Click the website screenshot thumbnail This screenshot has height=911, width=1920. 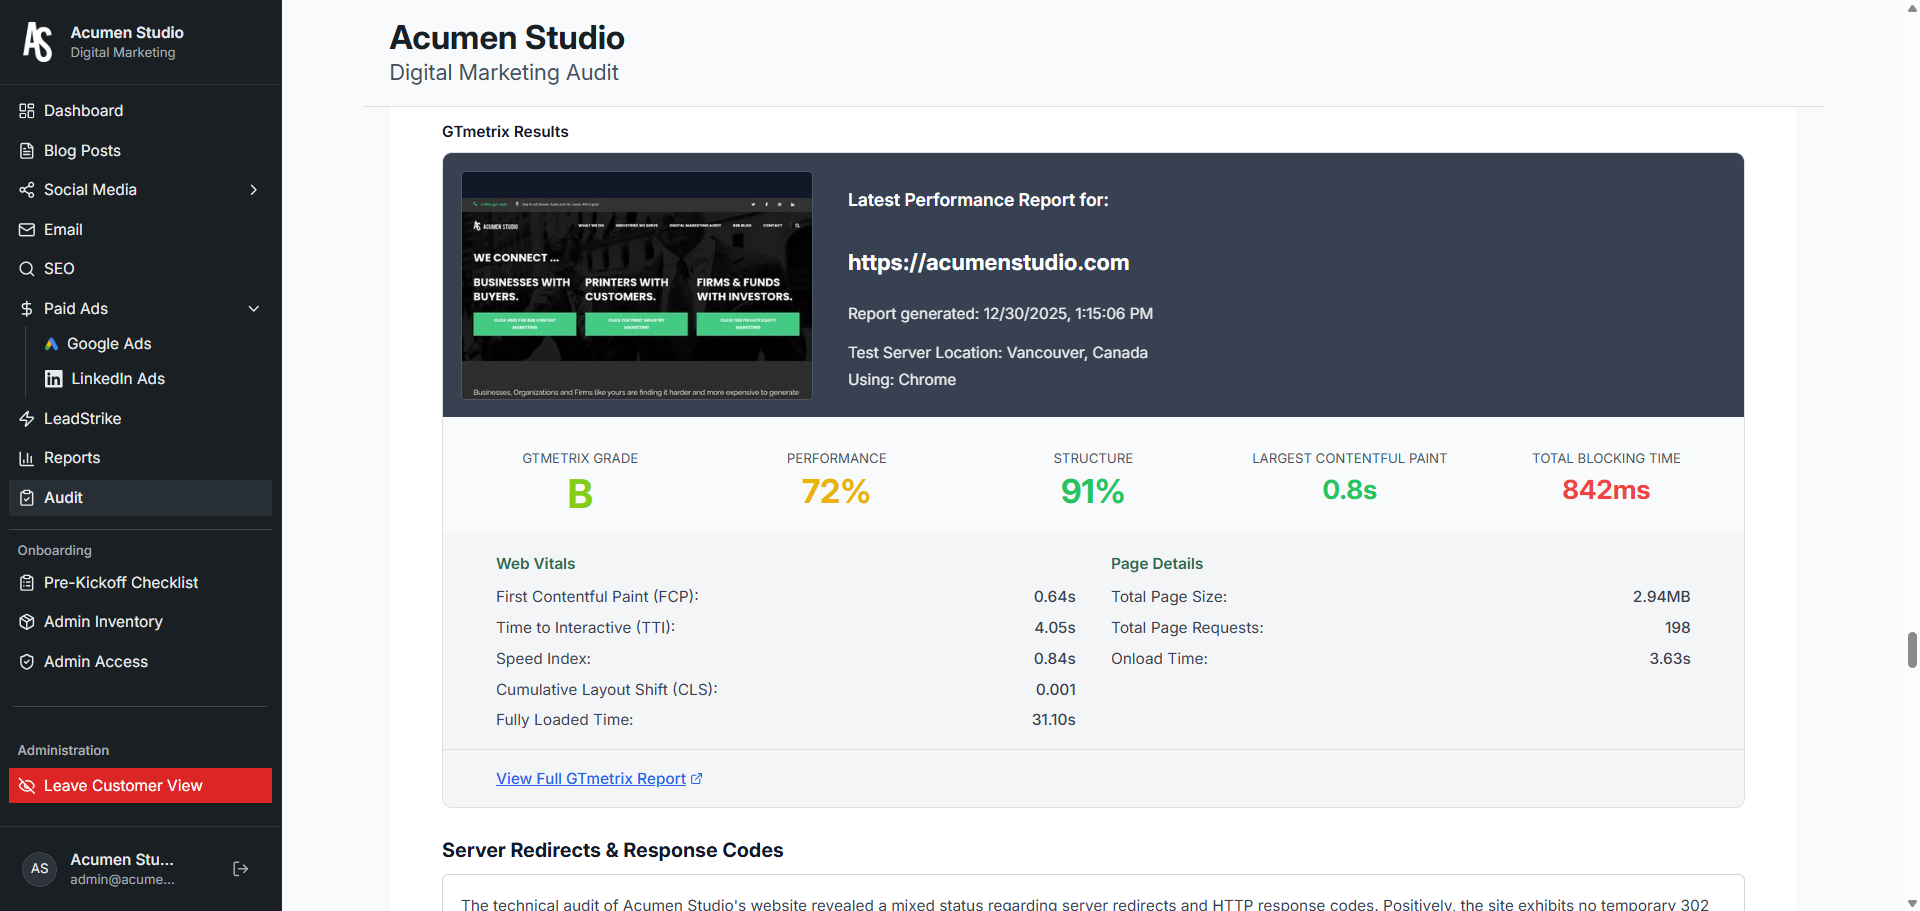(637, 285)
